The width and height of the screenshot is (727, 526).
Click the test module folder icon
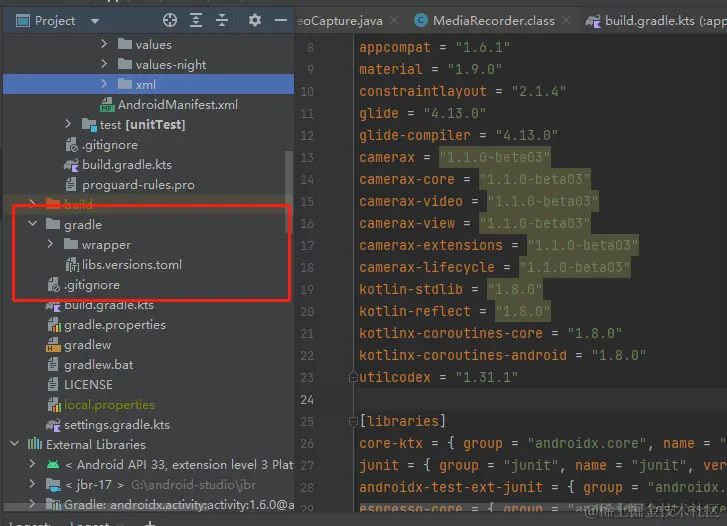pos(89,124)
